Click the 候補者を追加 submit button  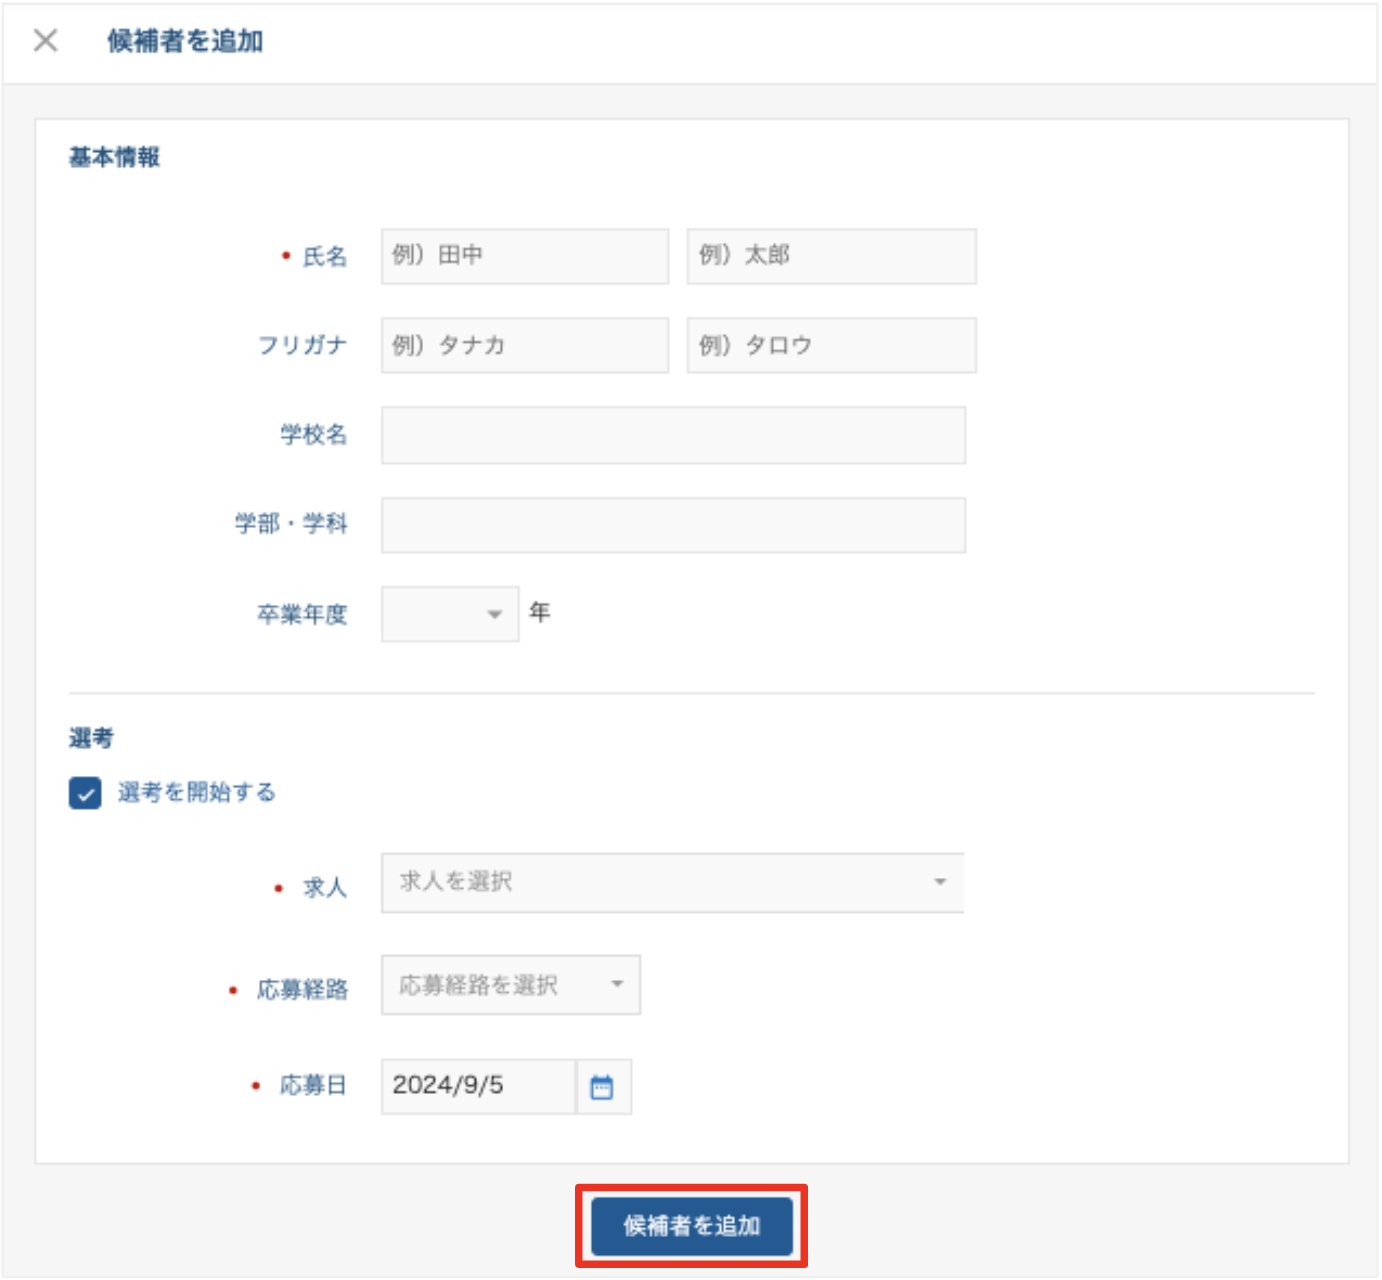691,1226
